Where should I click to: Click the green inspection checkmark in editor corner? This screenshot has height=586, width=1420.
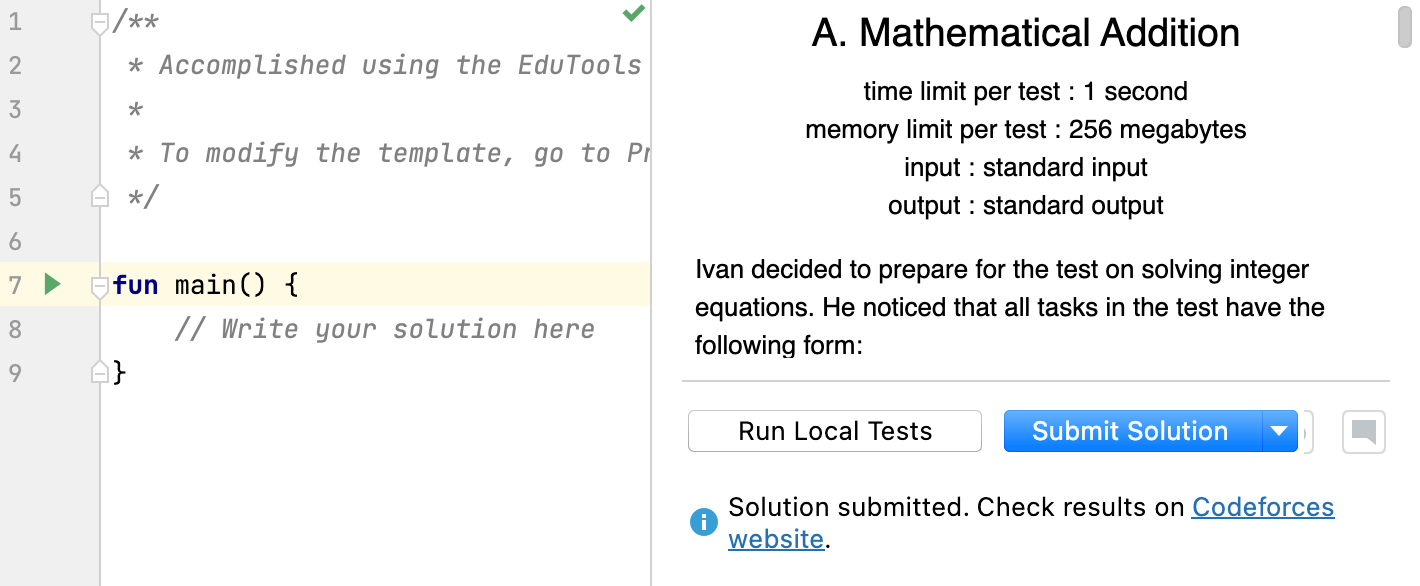tap(633, 14)
